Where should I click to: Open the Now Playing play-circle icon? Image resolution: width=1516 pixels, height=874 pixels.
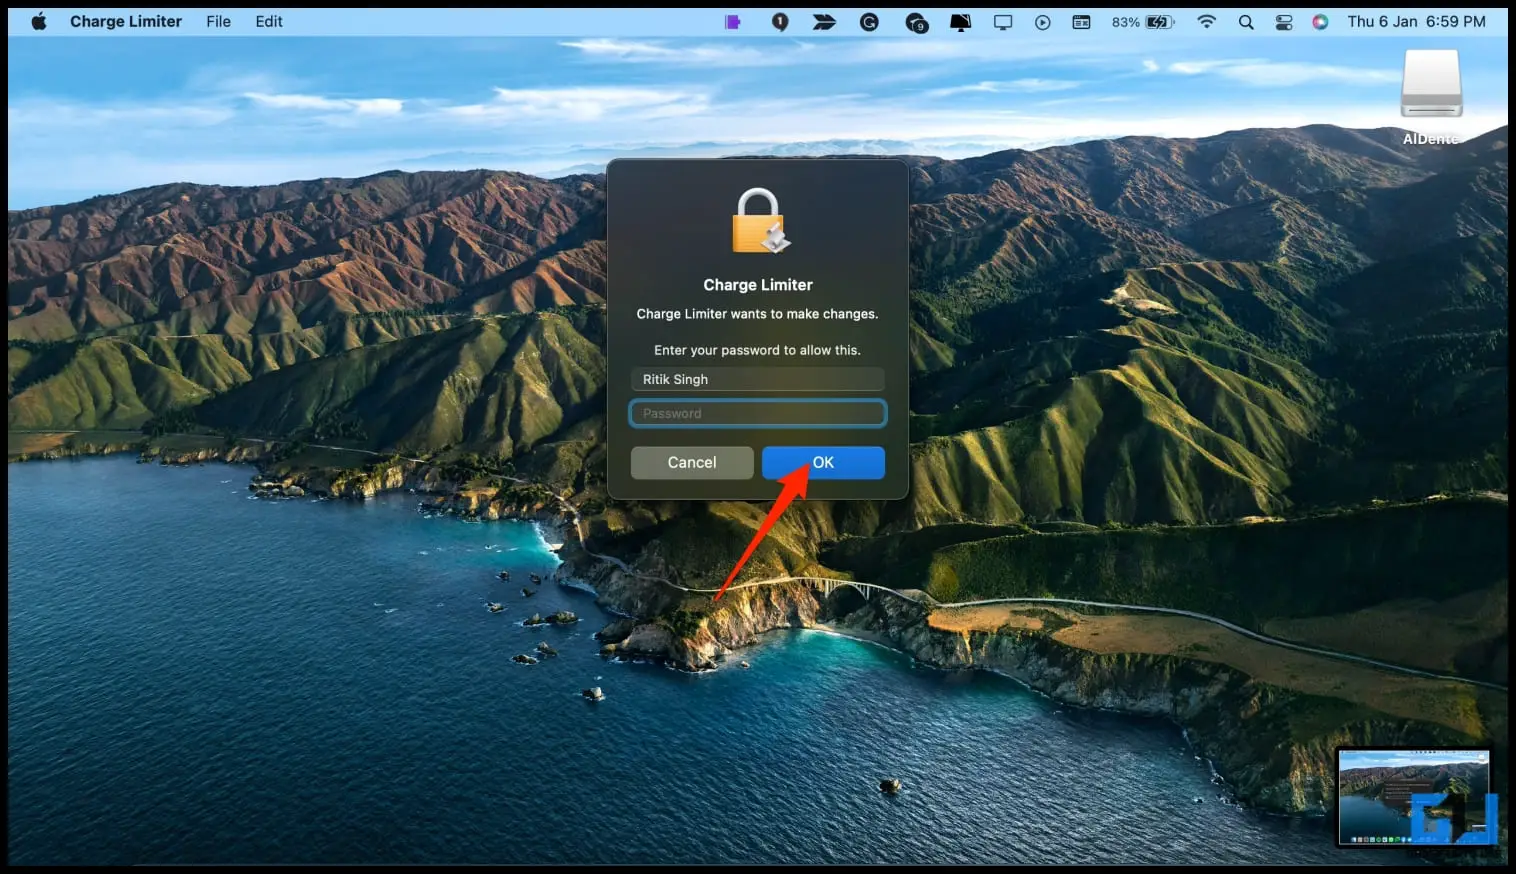coord(1043,22)
